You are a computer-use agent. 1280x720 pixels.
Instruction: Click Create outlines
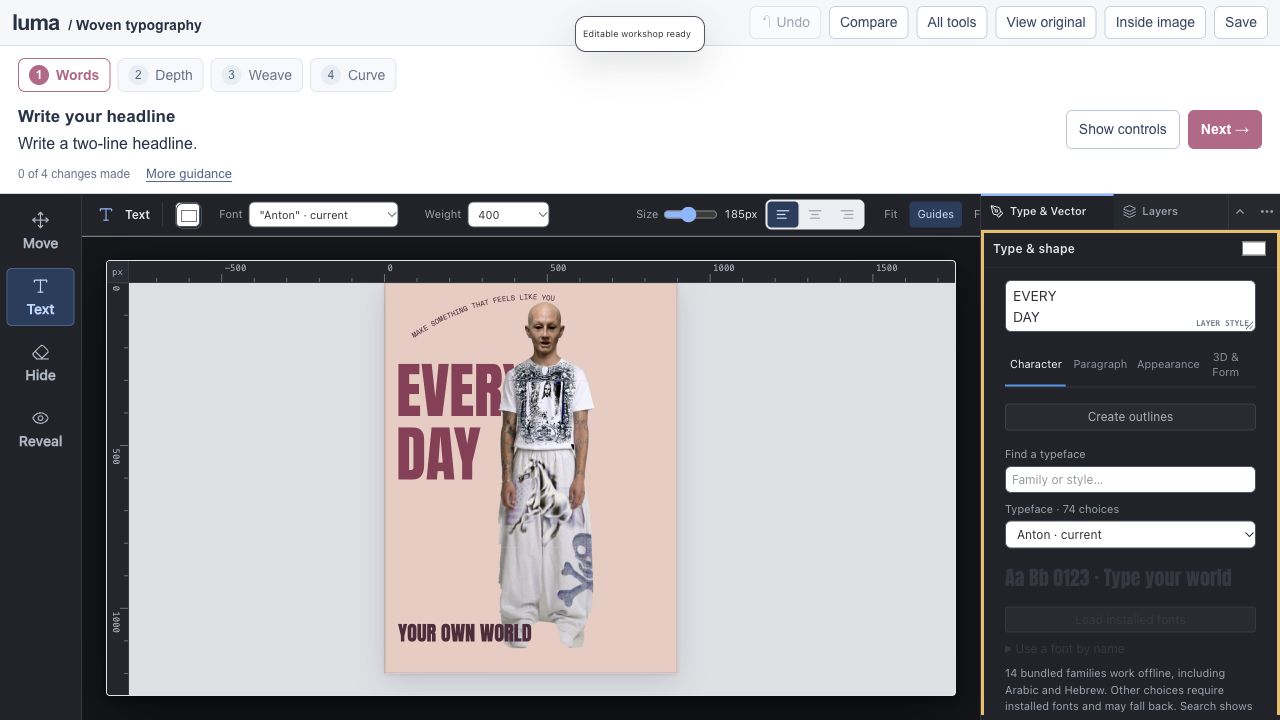(1130, 417)
